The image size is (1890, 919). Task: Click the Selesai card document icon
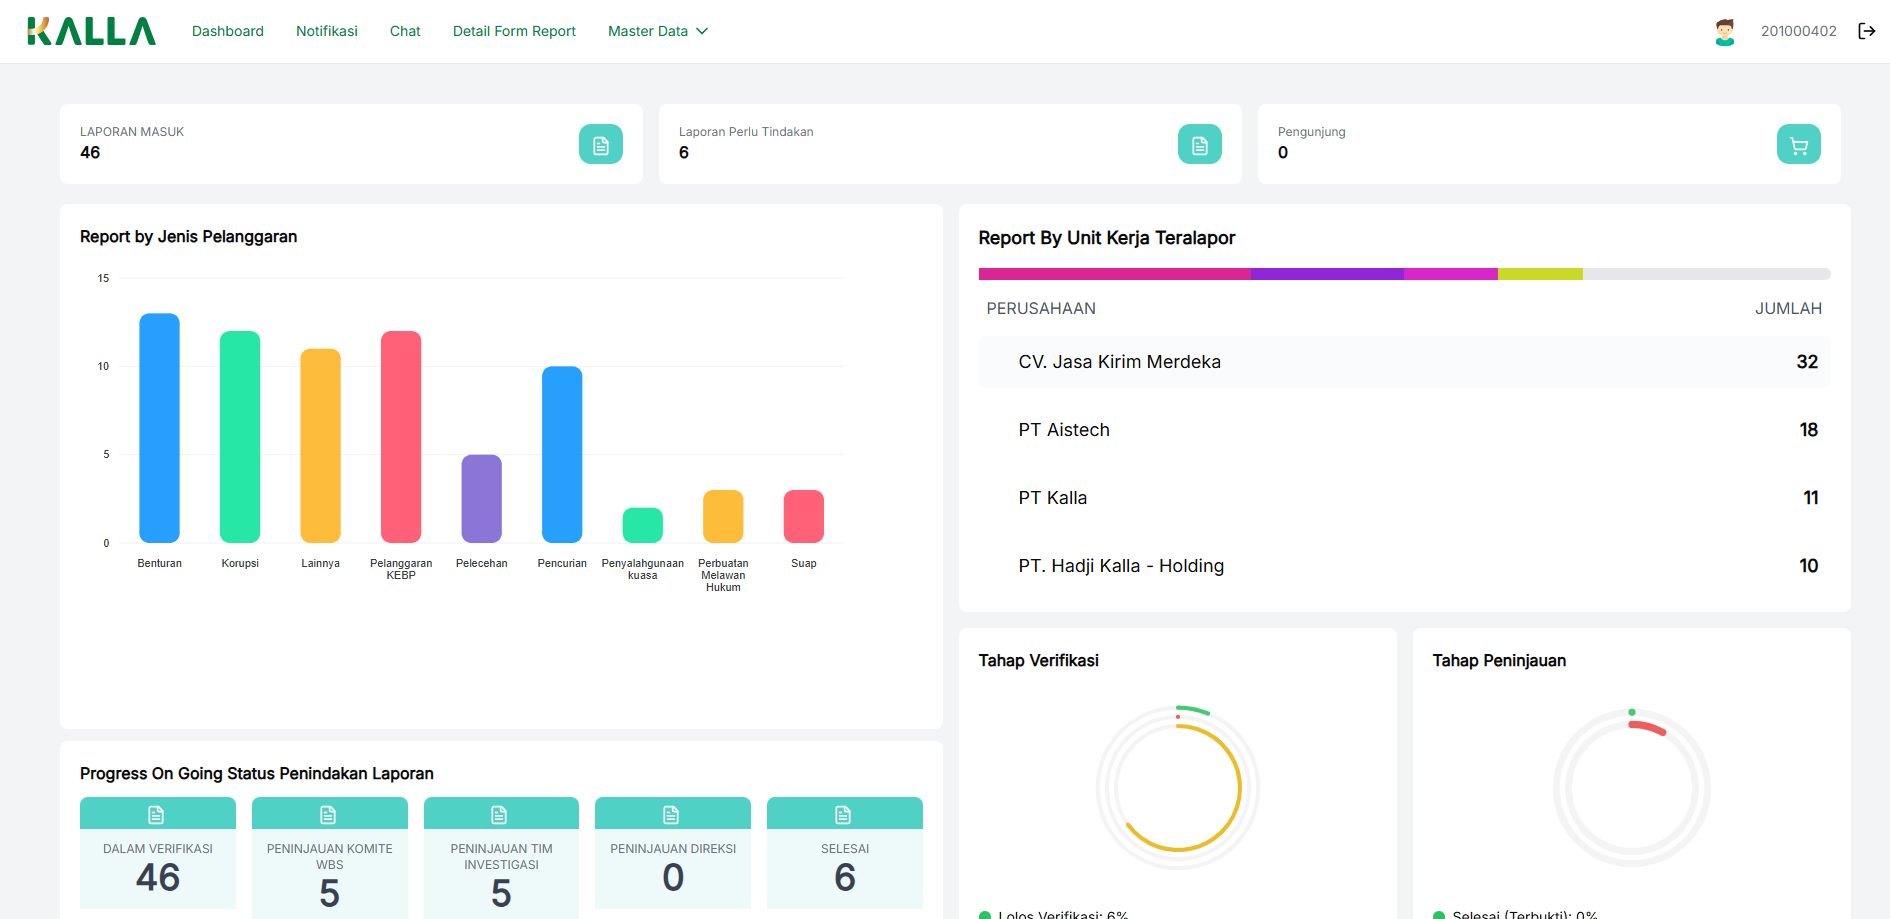coord(844,814)
